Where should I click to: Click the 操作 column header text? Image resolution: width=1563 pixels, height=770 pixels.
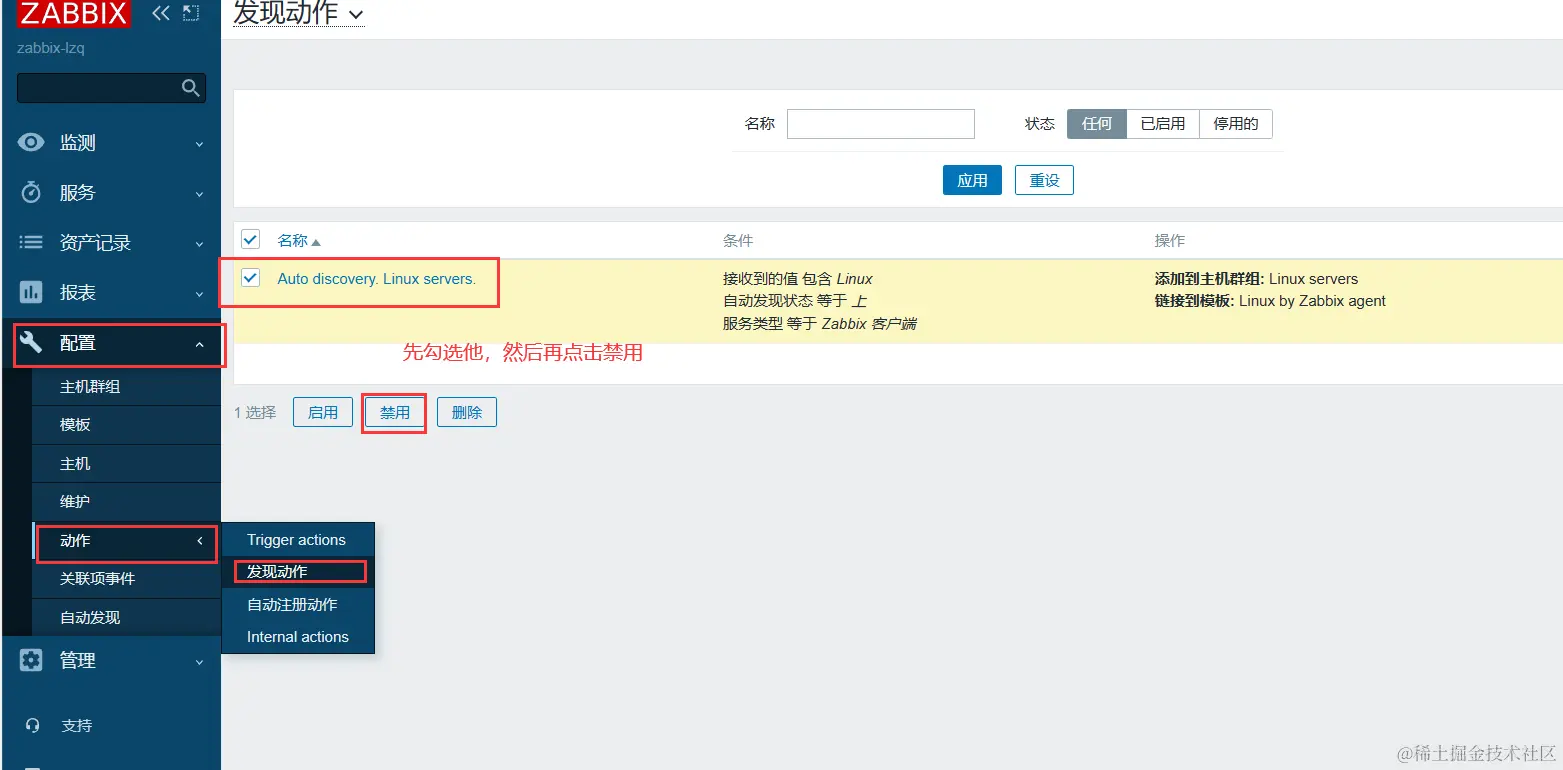(x=1170, y=241)
